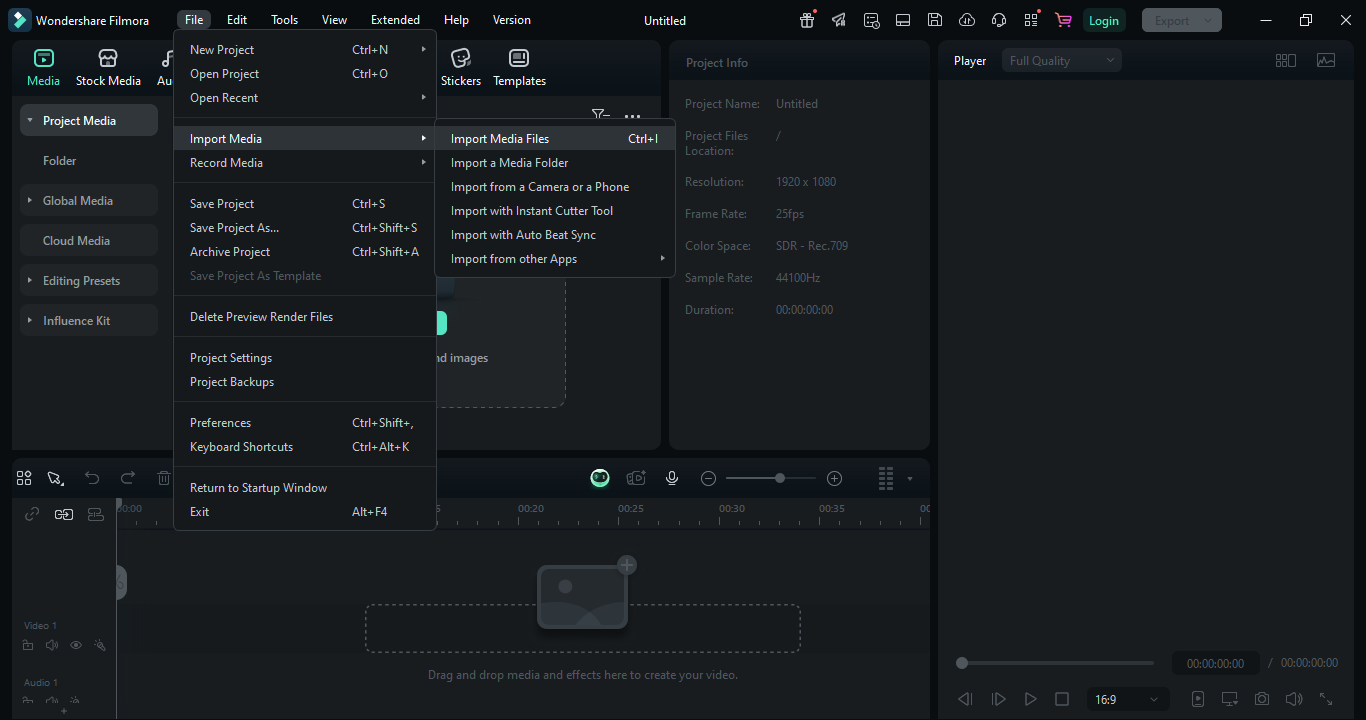Click the Player progress slider handle

(x=962, y=663)
